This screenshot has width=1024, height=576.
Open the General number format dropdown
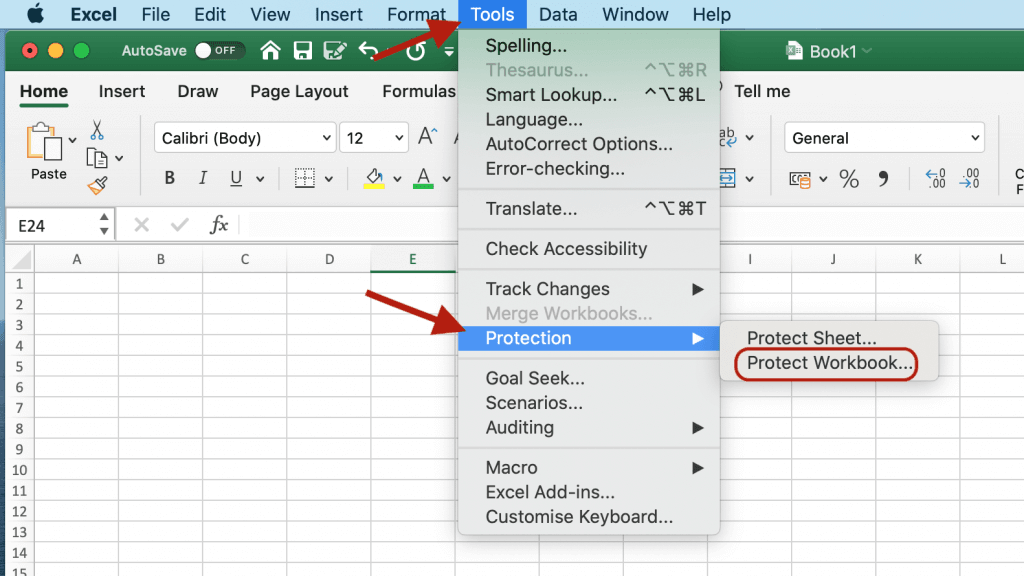[884, 138]
